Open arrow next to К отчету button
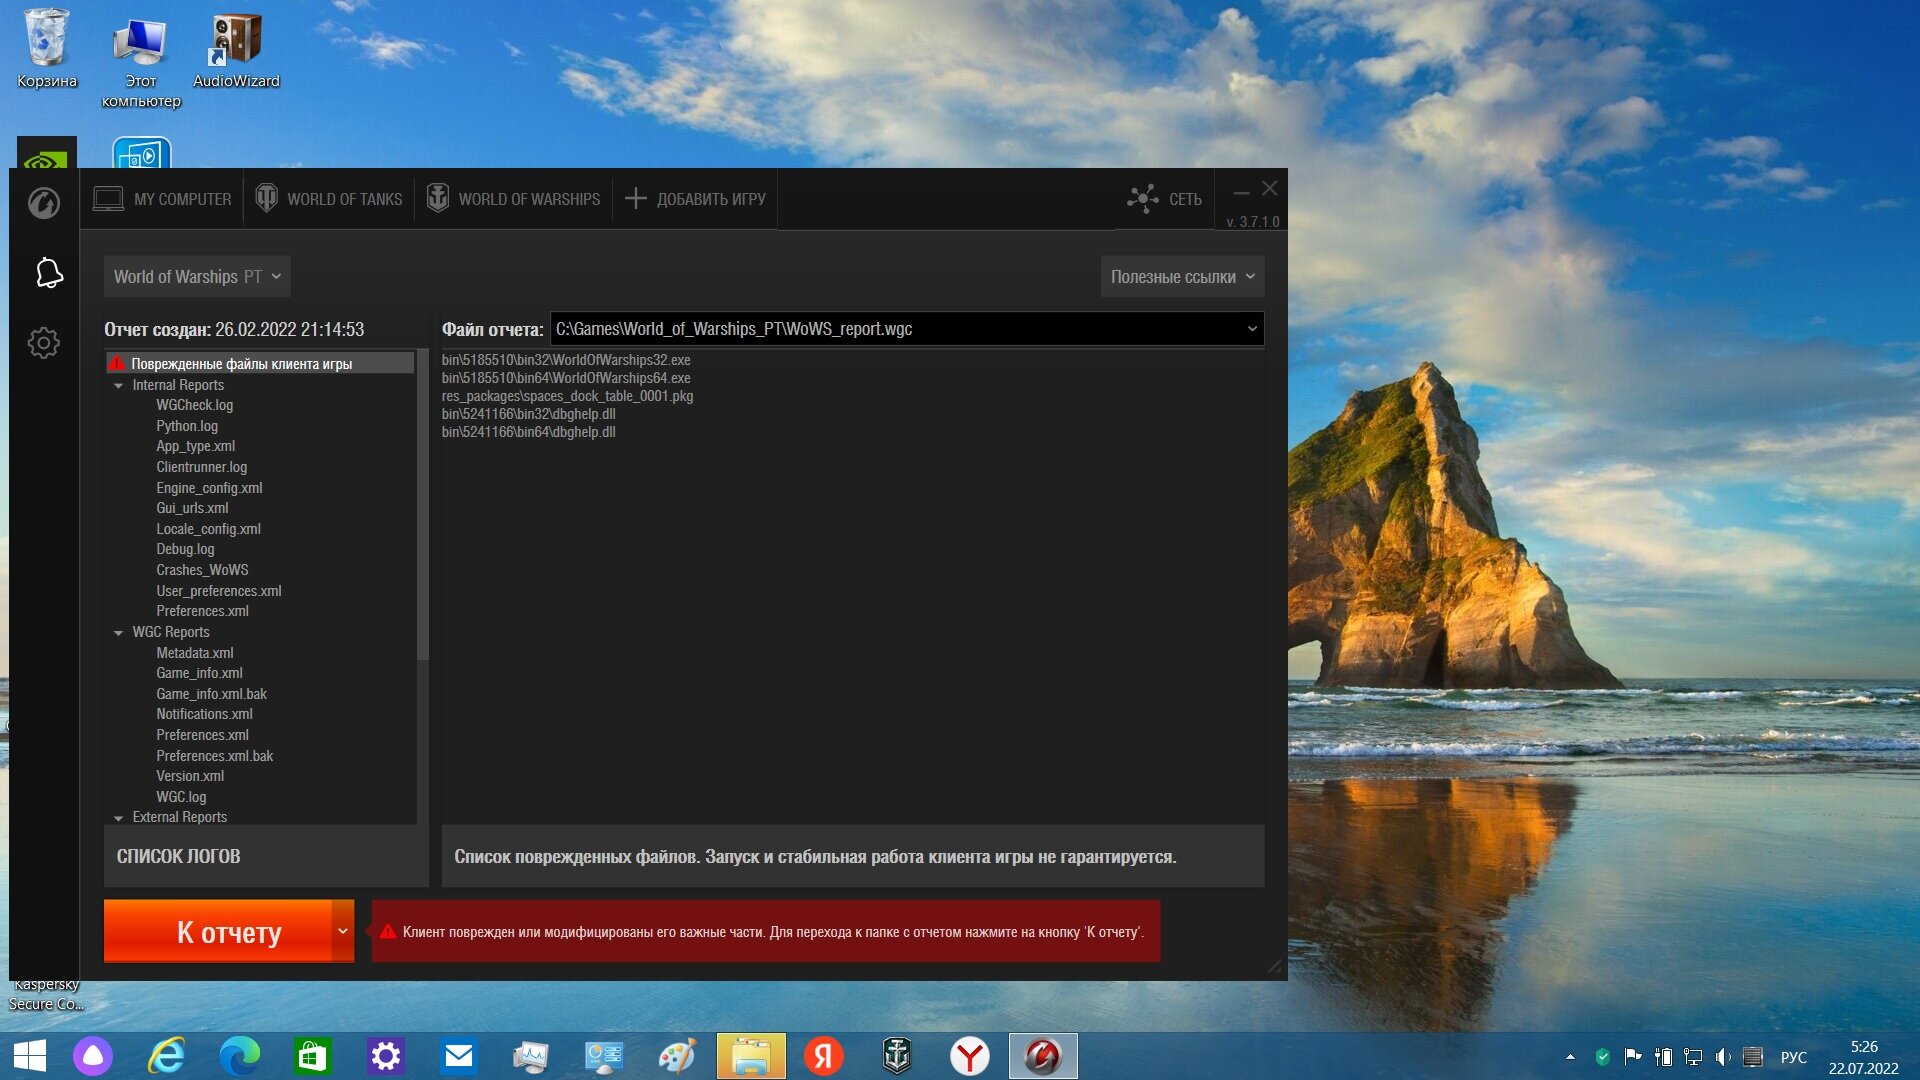The height and width of the screenshot is (1080, 1920). click(343, 932)
